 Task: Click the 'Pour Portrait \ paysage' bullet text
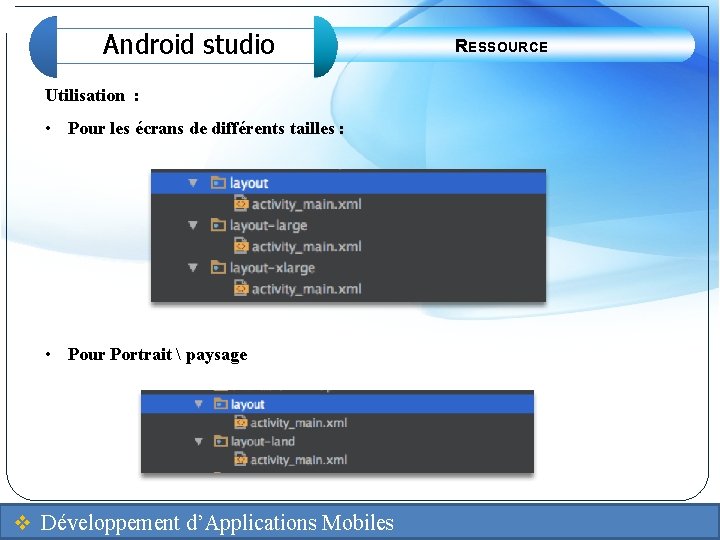click(158, 354)
